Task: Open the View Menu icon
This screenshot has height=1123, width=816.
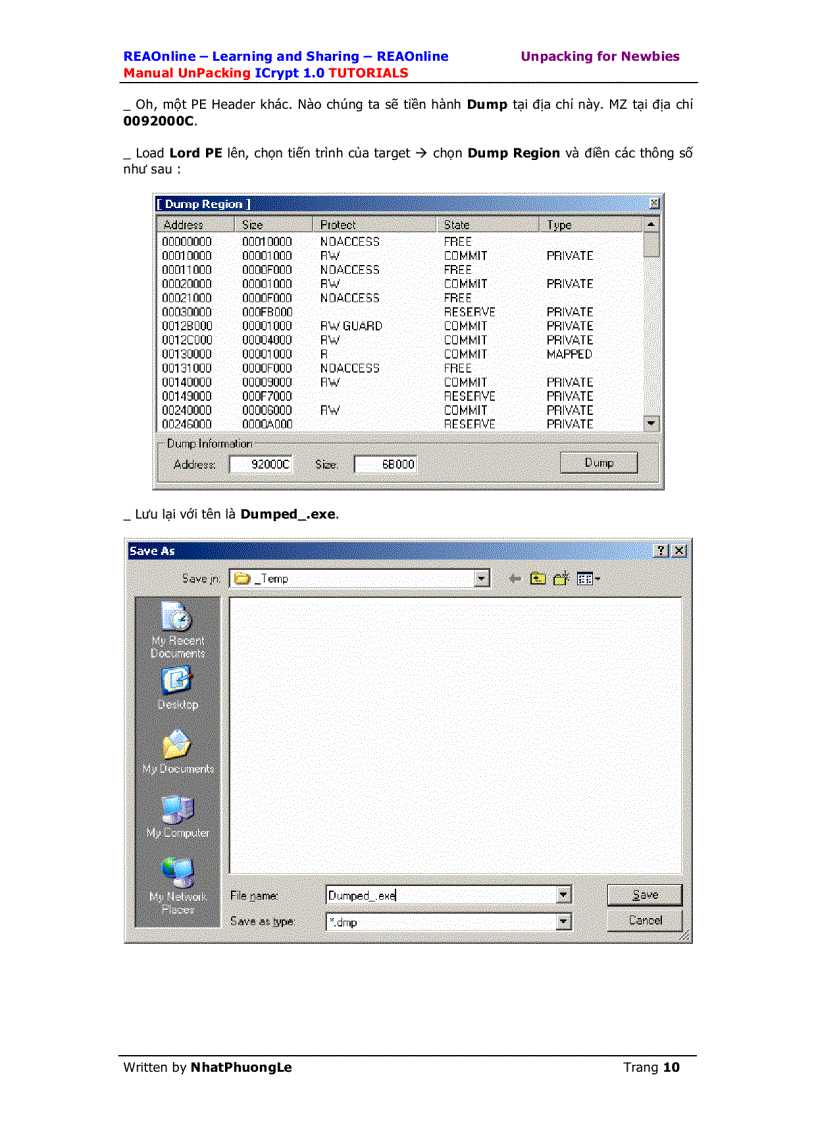Action: (585, 578)
